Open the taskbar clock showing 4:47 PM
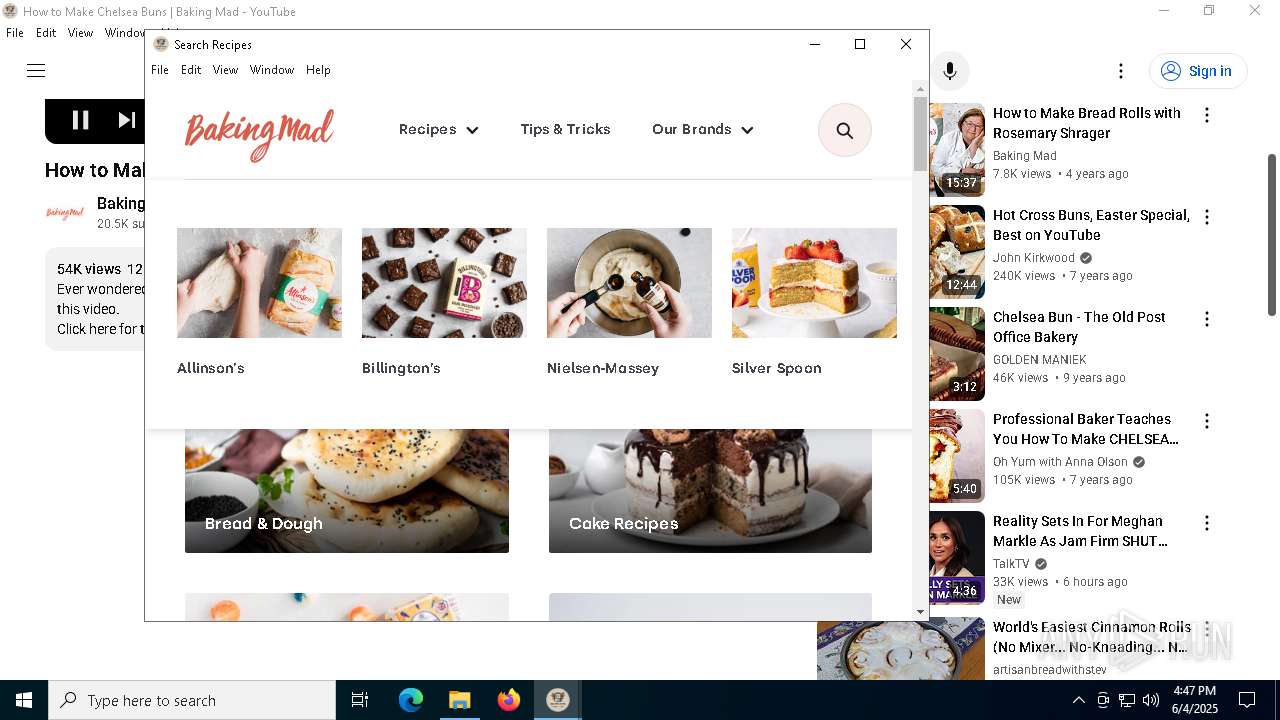Image resolution: width=1280 pixels, height=720 pixels. click(x=1194, y=700)
